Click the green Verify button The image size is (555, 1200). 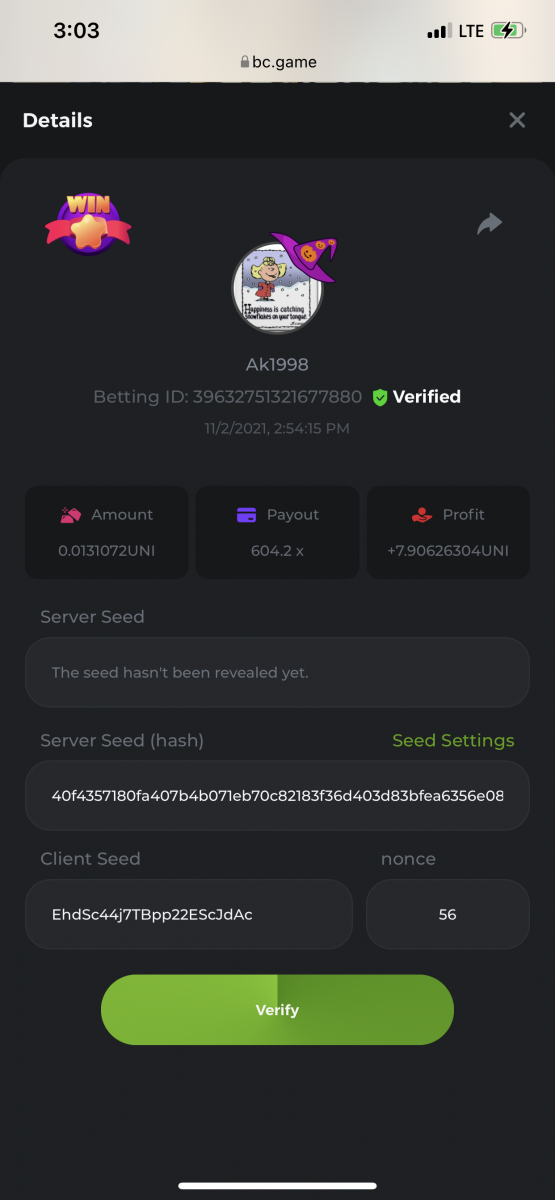[x=277, y=1010]
